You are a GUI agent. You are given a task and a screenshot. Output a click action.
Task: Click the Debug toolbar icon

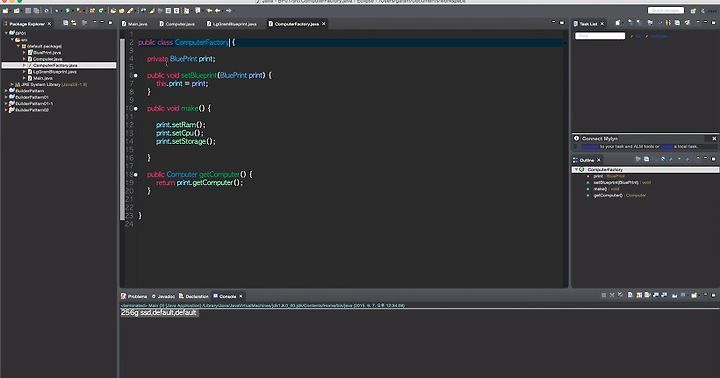click(57, 10)
